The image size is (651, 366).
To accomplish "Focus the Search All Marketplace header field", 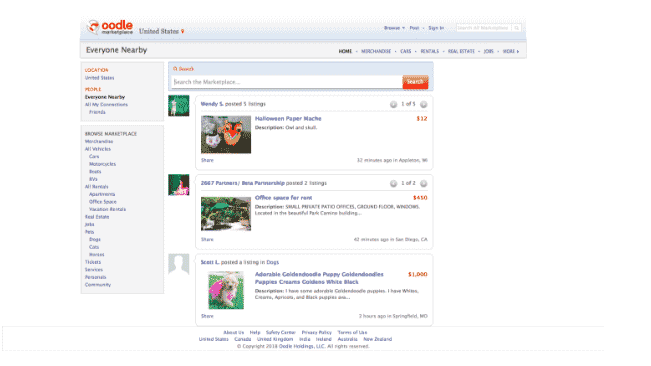I will point(484,28).
